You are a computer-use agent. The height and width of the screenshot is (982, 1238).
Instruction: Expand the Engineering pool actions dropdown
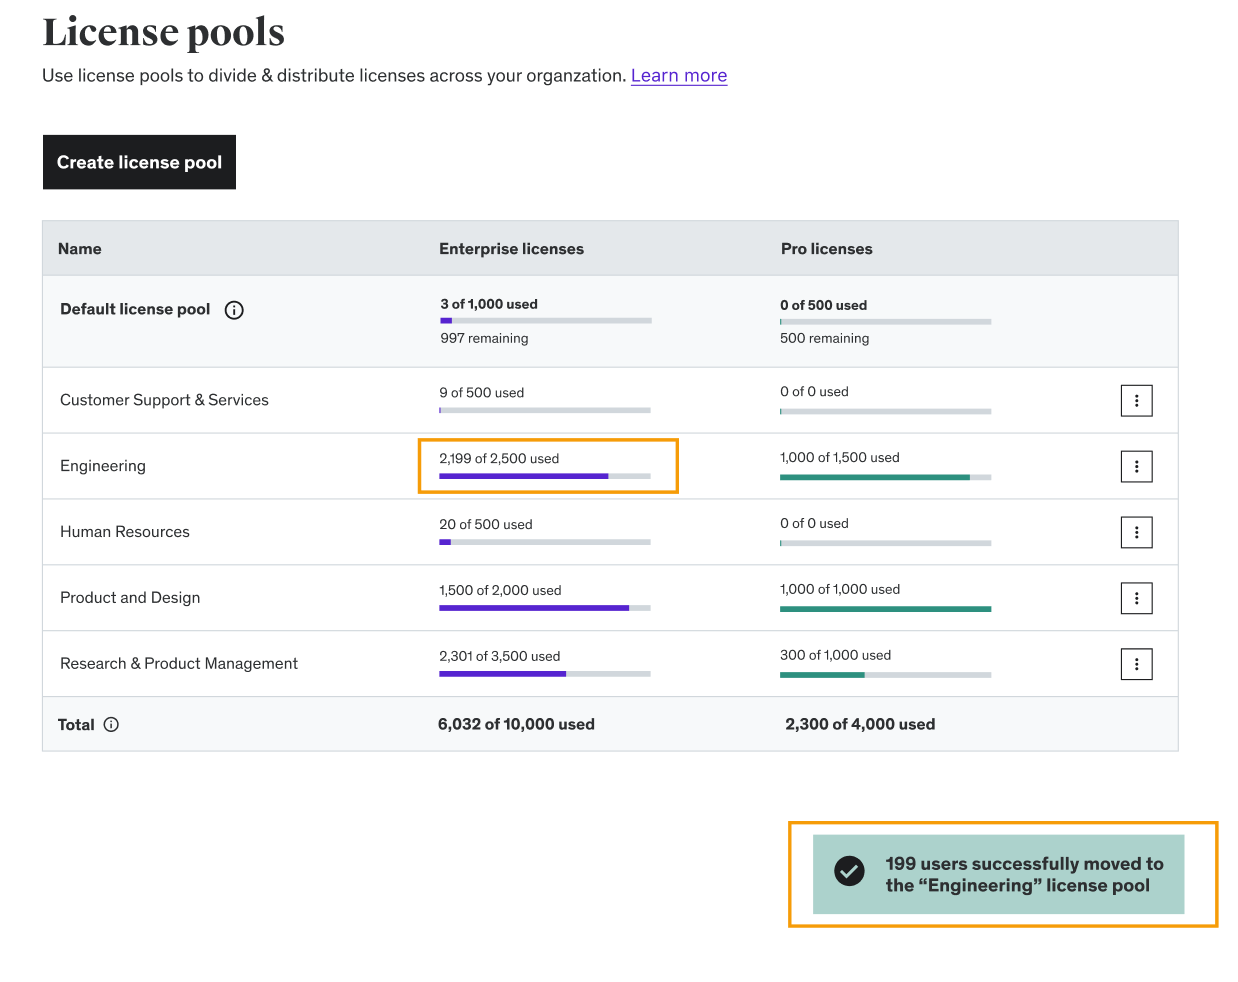1136,466
